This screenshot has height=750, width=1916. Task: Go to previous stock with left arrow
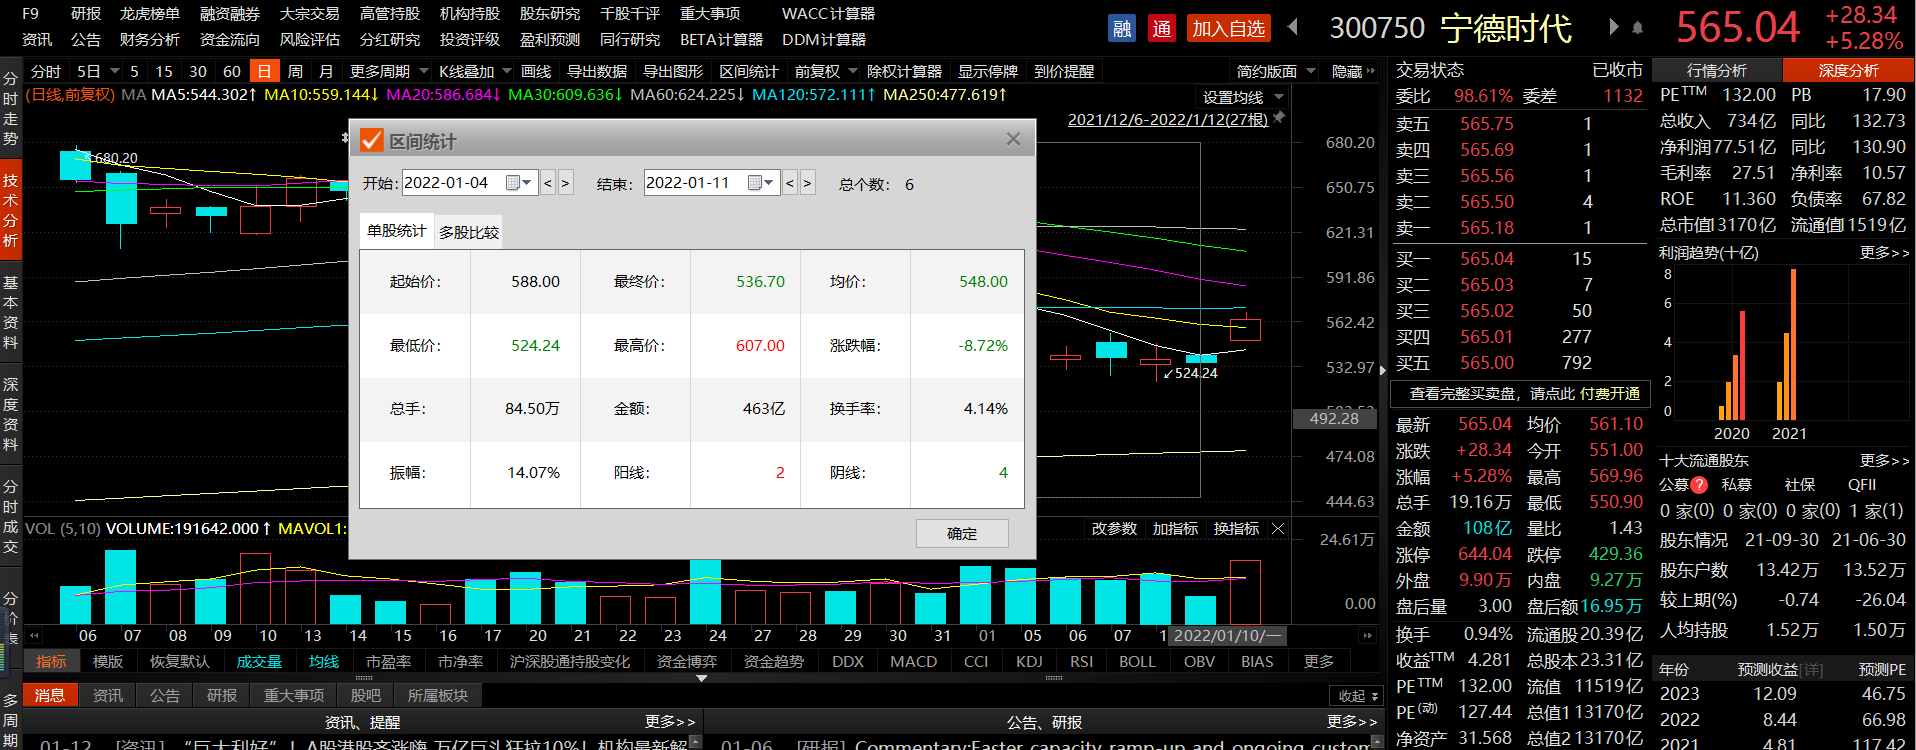[x=1293, y=27]
